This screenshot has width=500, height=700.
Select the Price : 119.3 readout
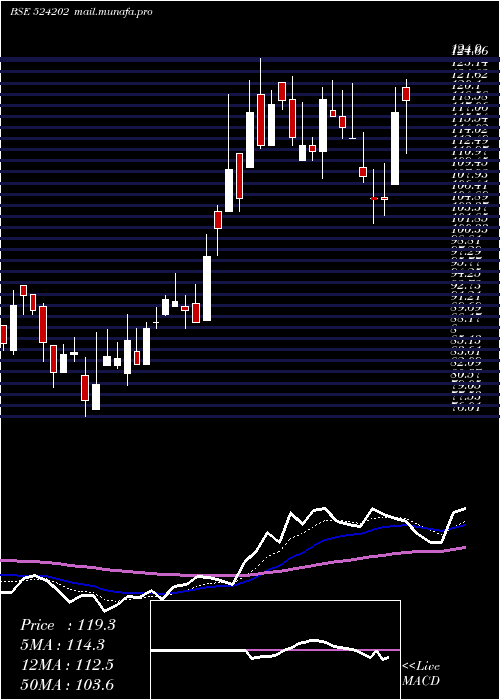coord(68,625)
